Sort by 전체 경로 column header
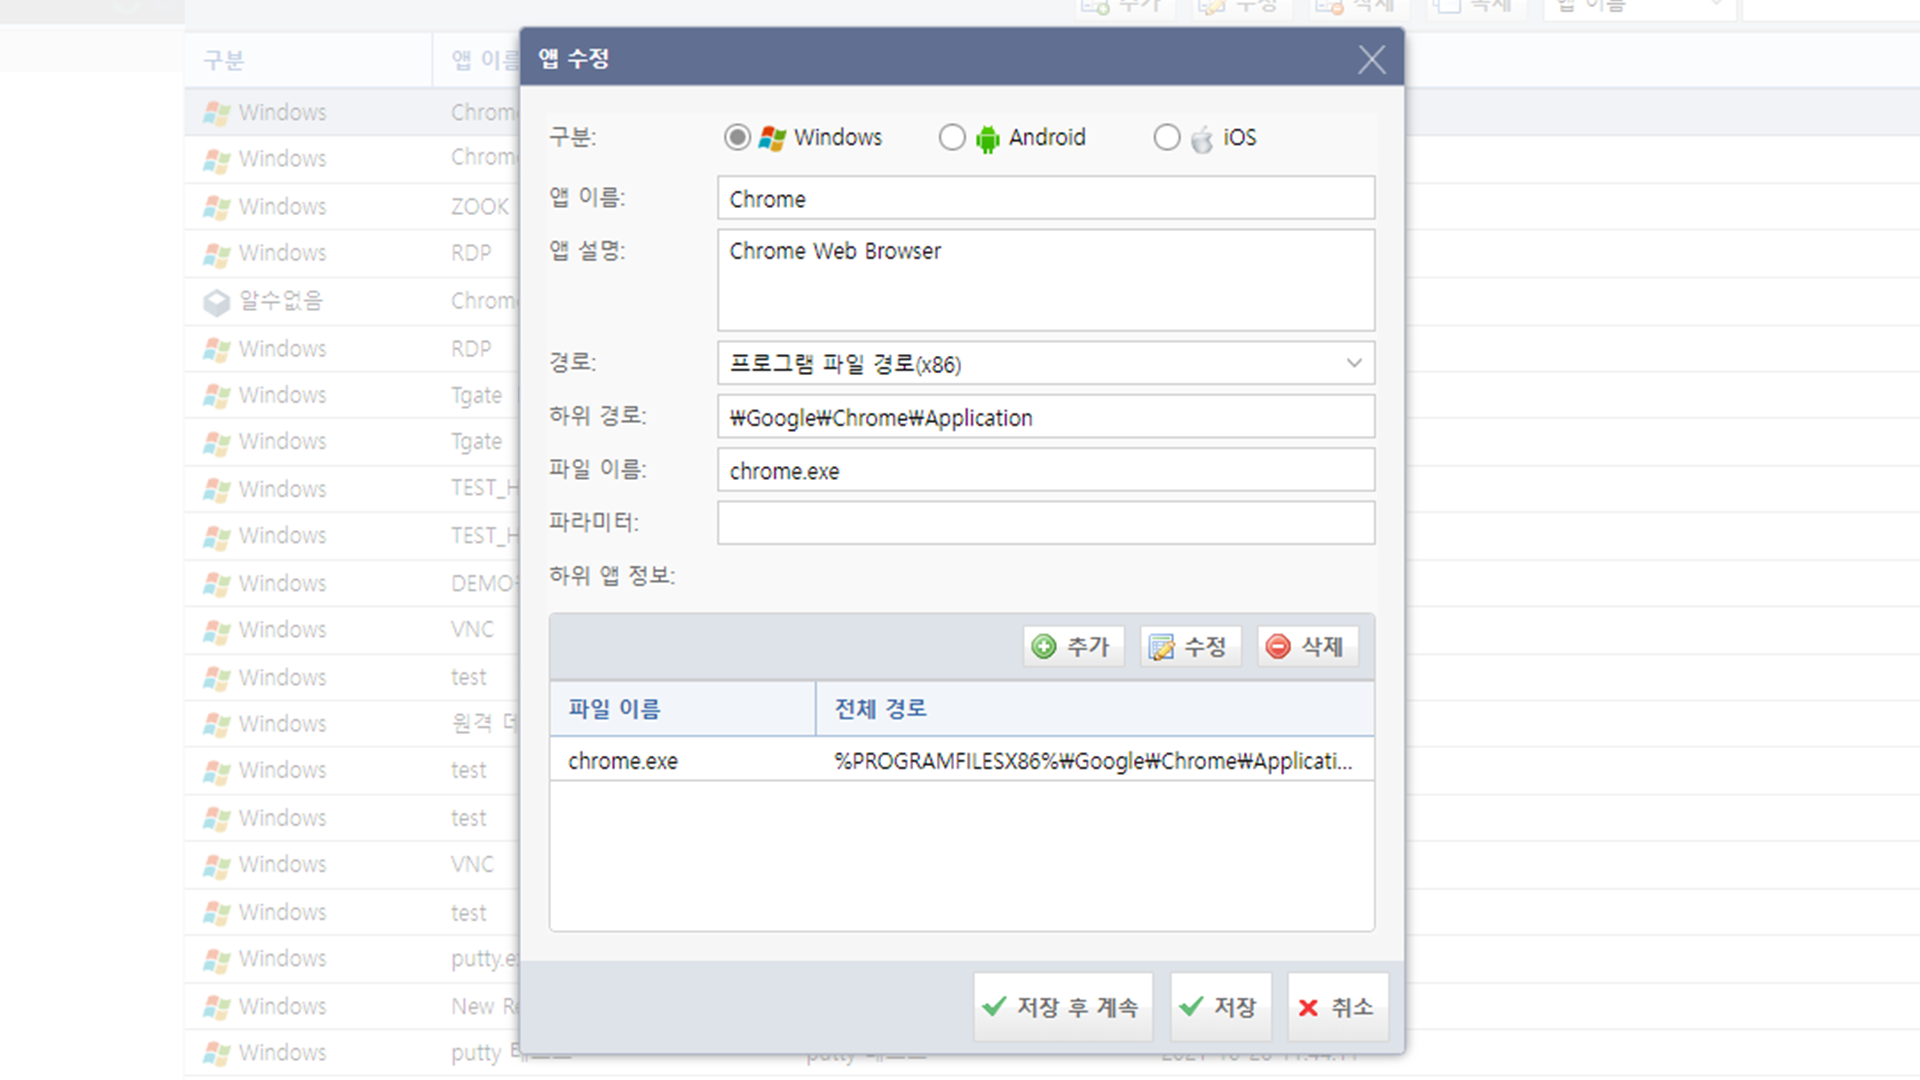 point(1095,709)
